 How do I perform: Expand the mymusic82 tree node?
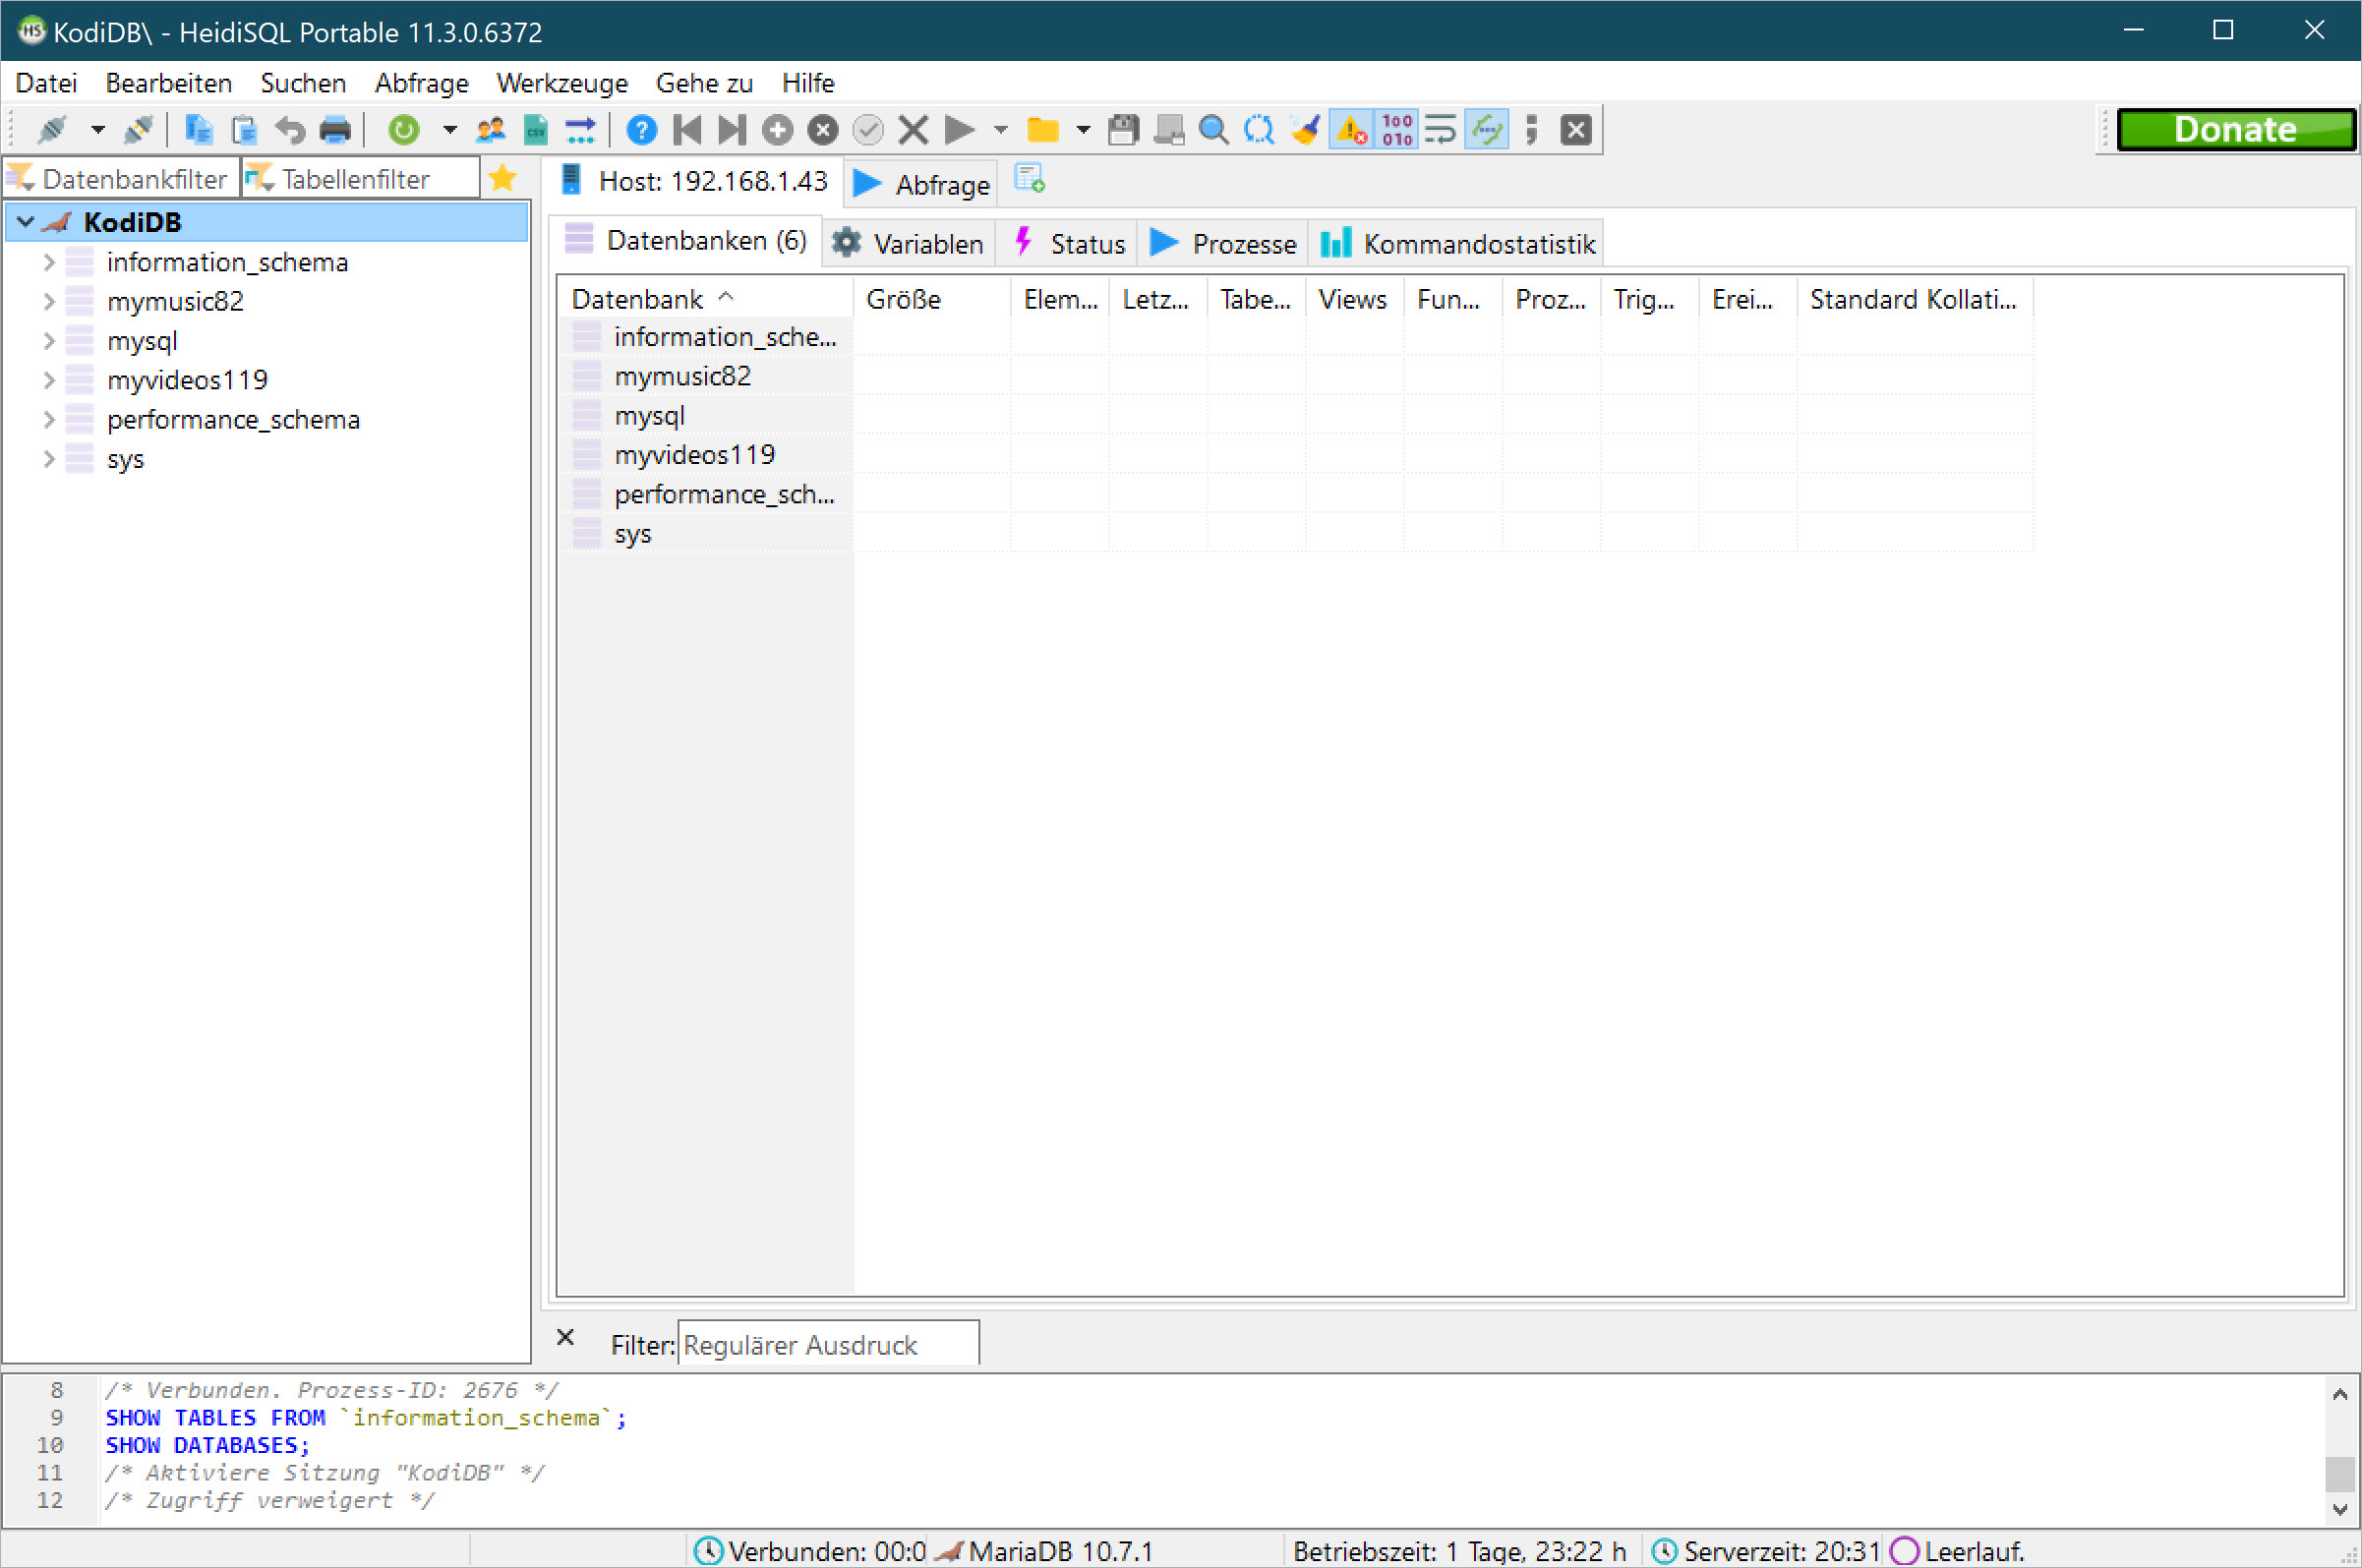click(48, 301)
